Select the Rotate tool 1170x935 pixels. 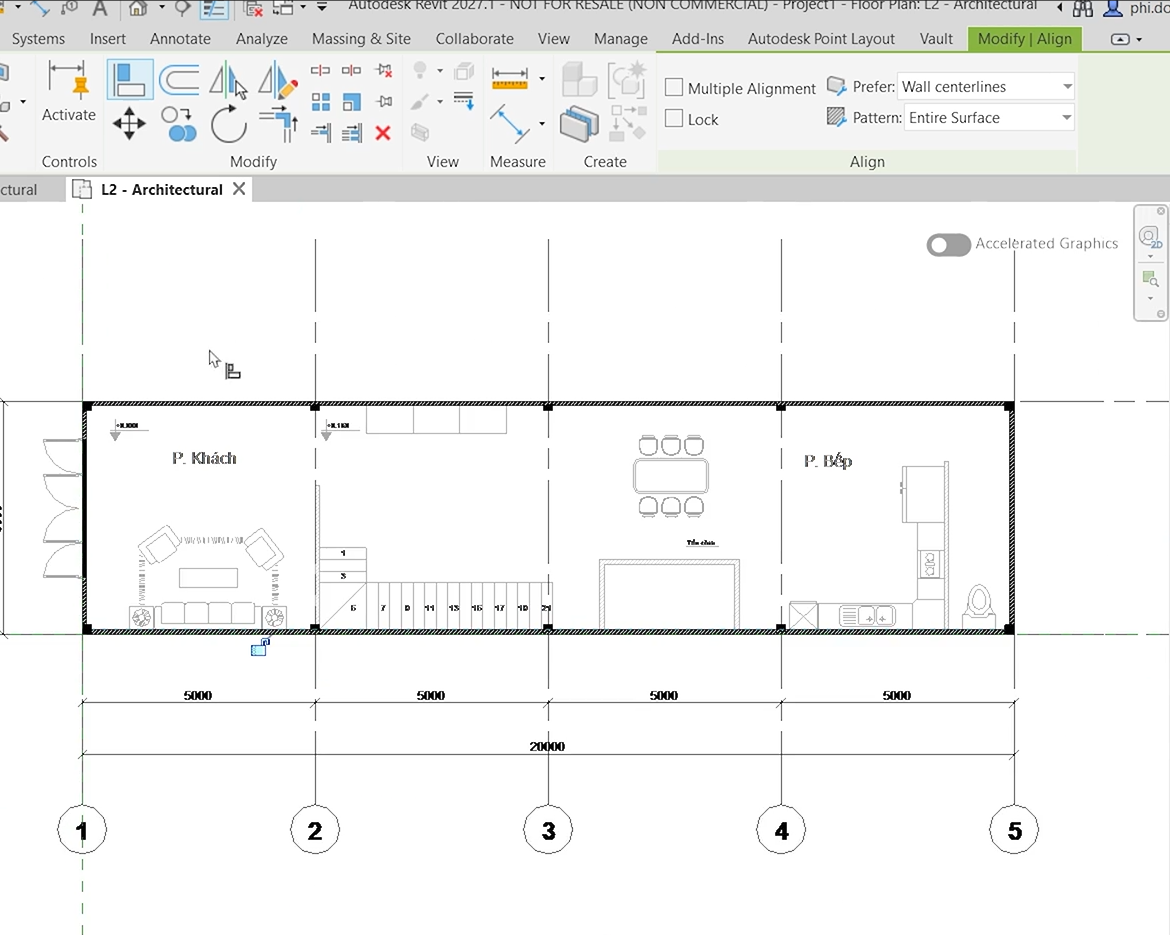point(228,123)
